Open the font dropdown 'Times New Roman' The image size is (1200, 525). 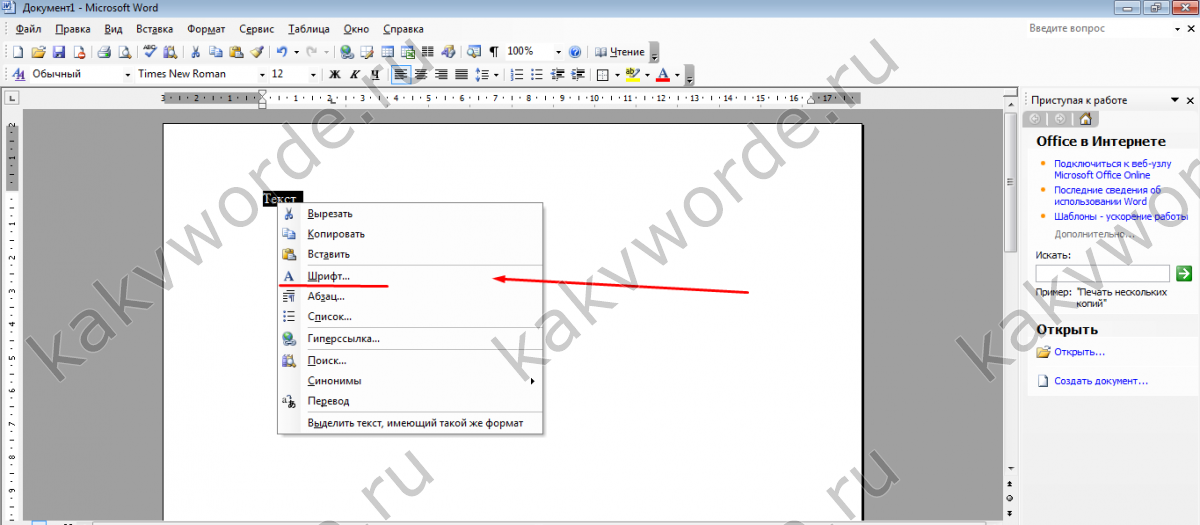(262, 74)
